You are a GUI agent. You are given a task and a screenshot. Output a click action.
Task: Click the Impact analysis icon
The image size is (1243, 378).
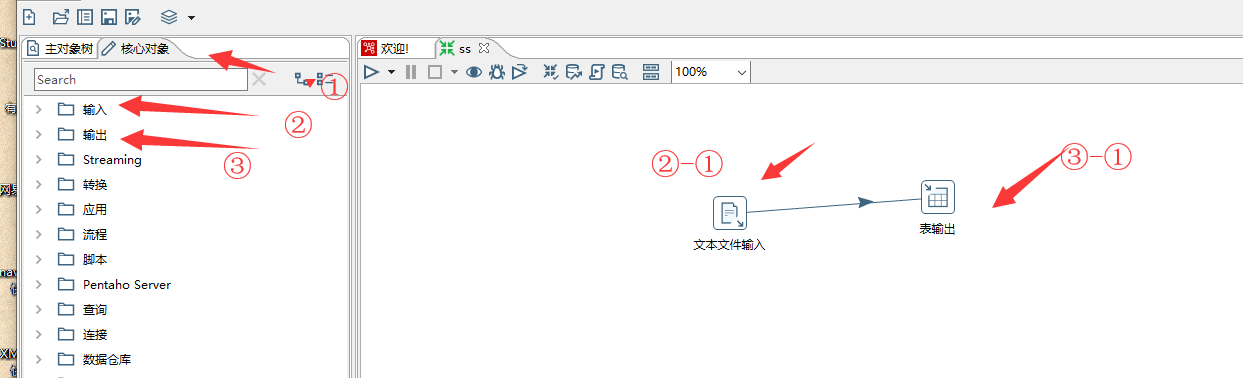574,72
